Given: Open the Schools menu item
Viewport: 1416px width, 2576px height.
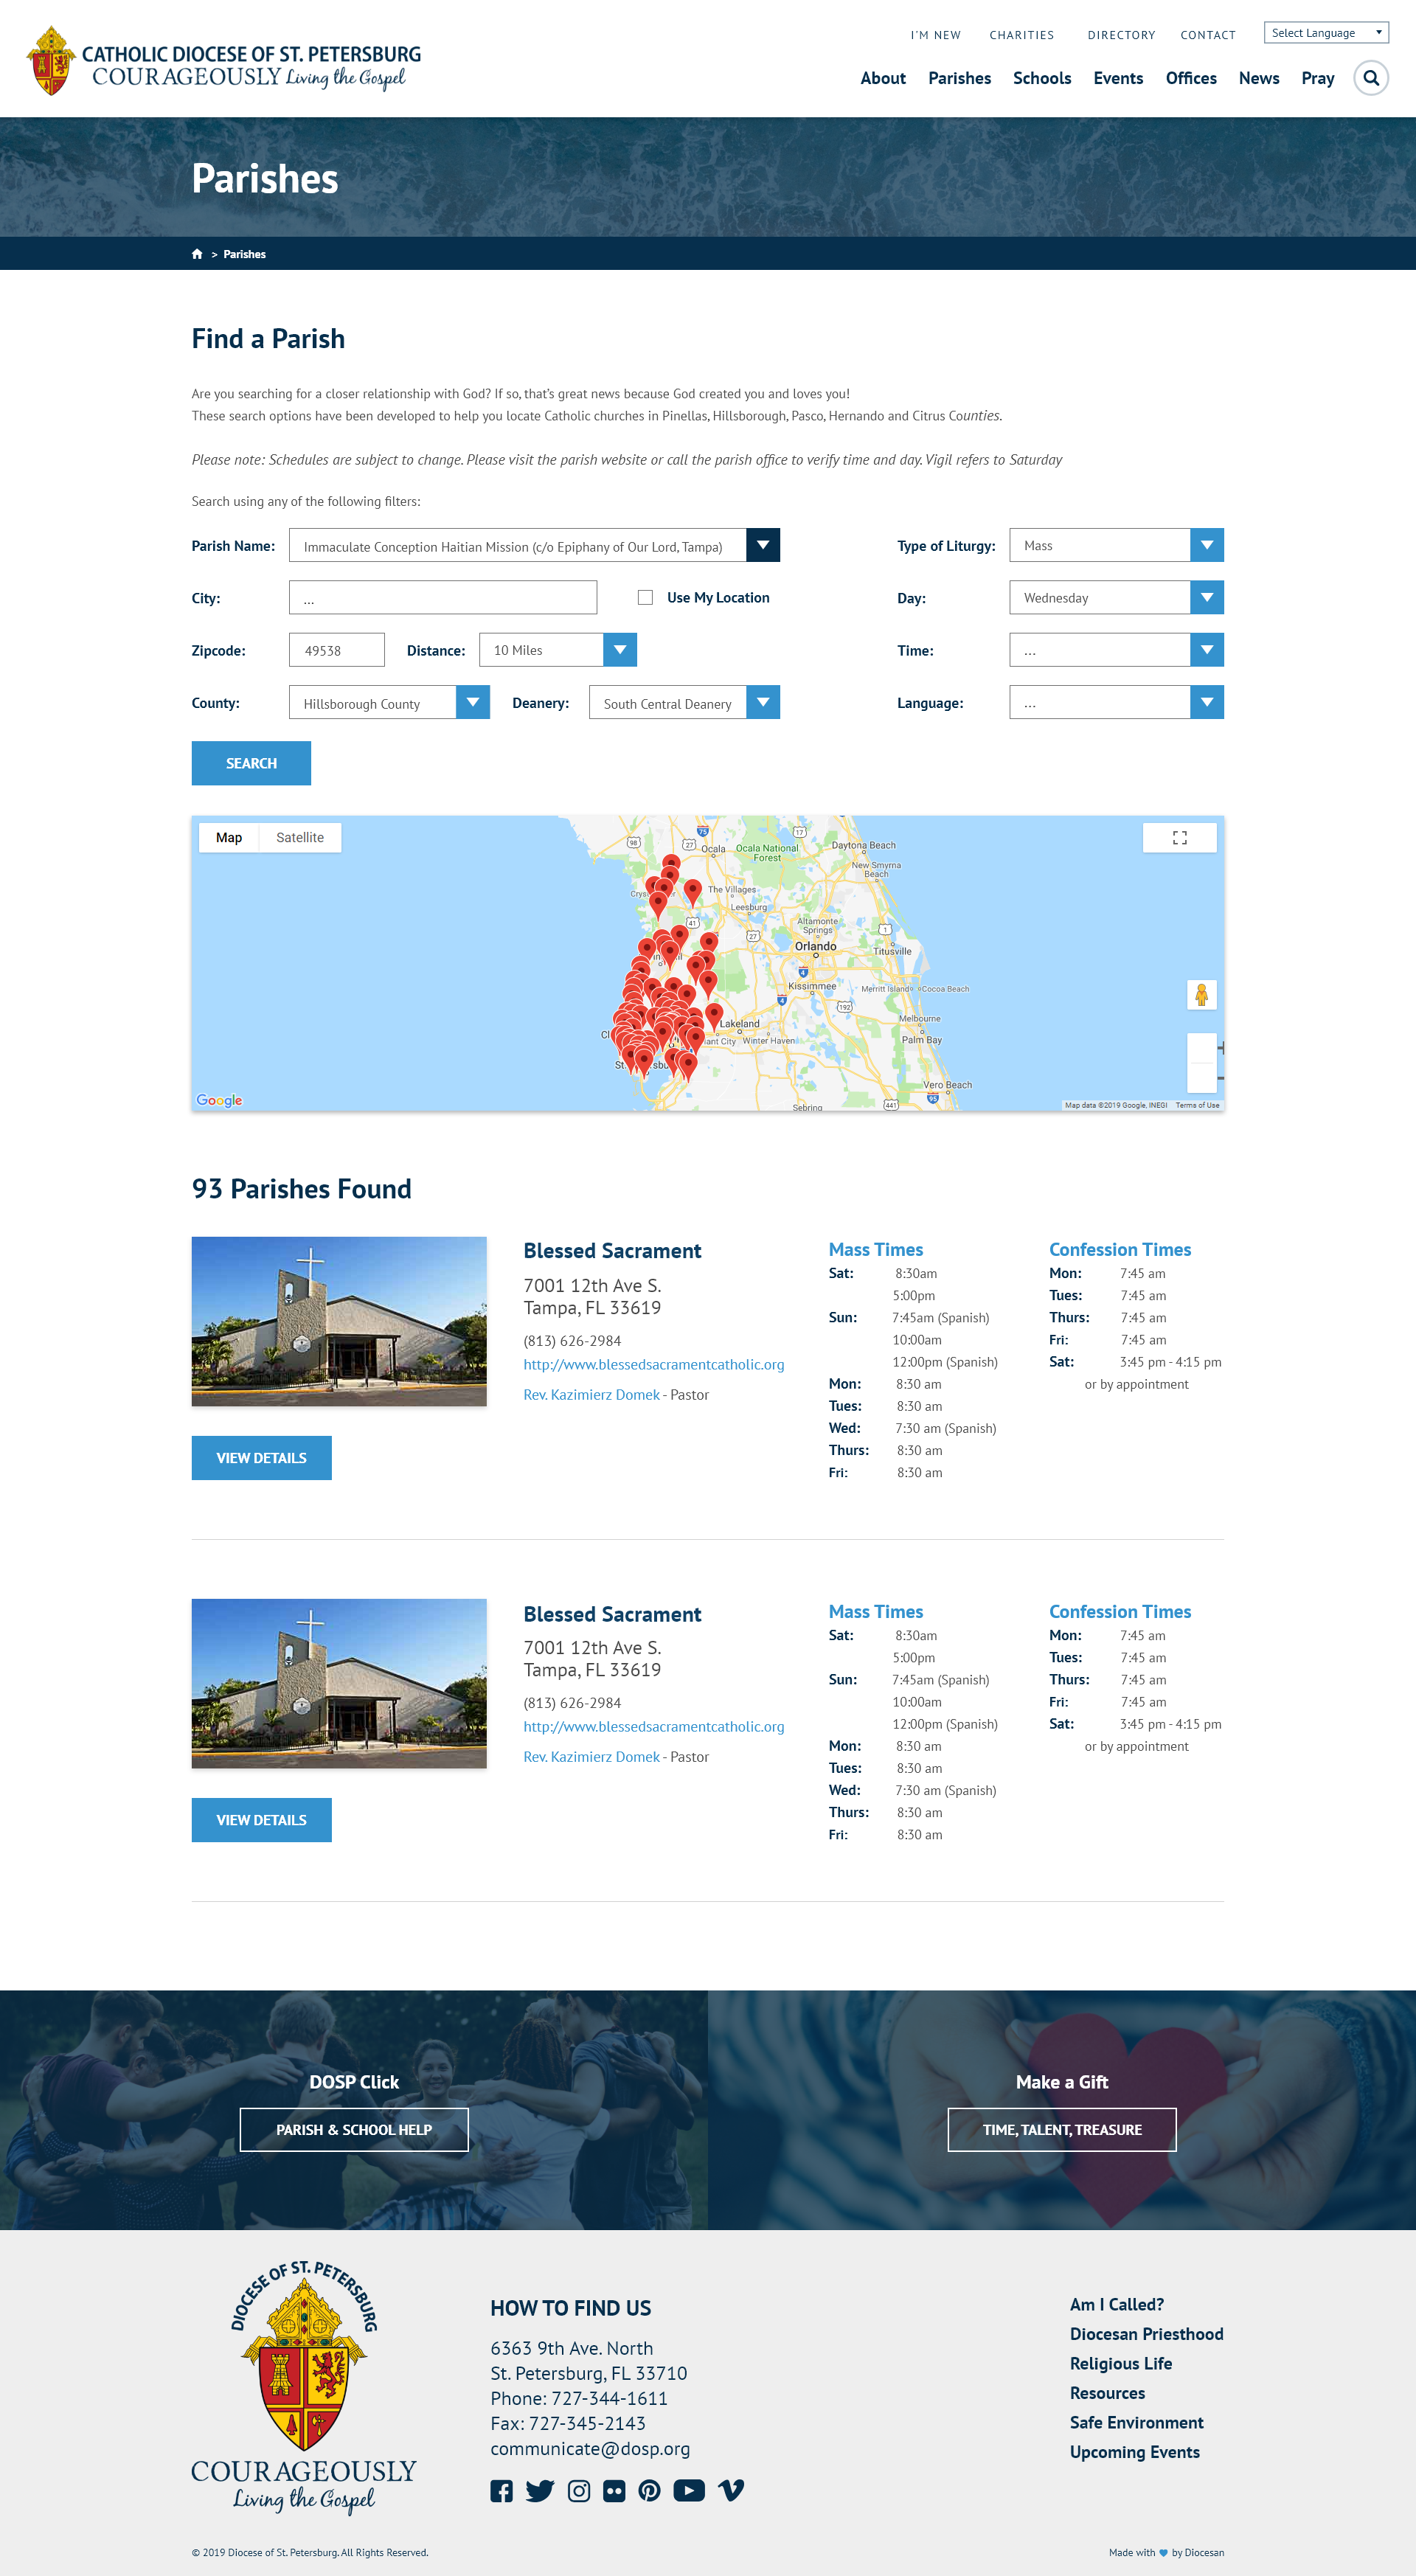Looking at the screenshot, I should [1041, 78].
